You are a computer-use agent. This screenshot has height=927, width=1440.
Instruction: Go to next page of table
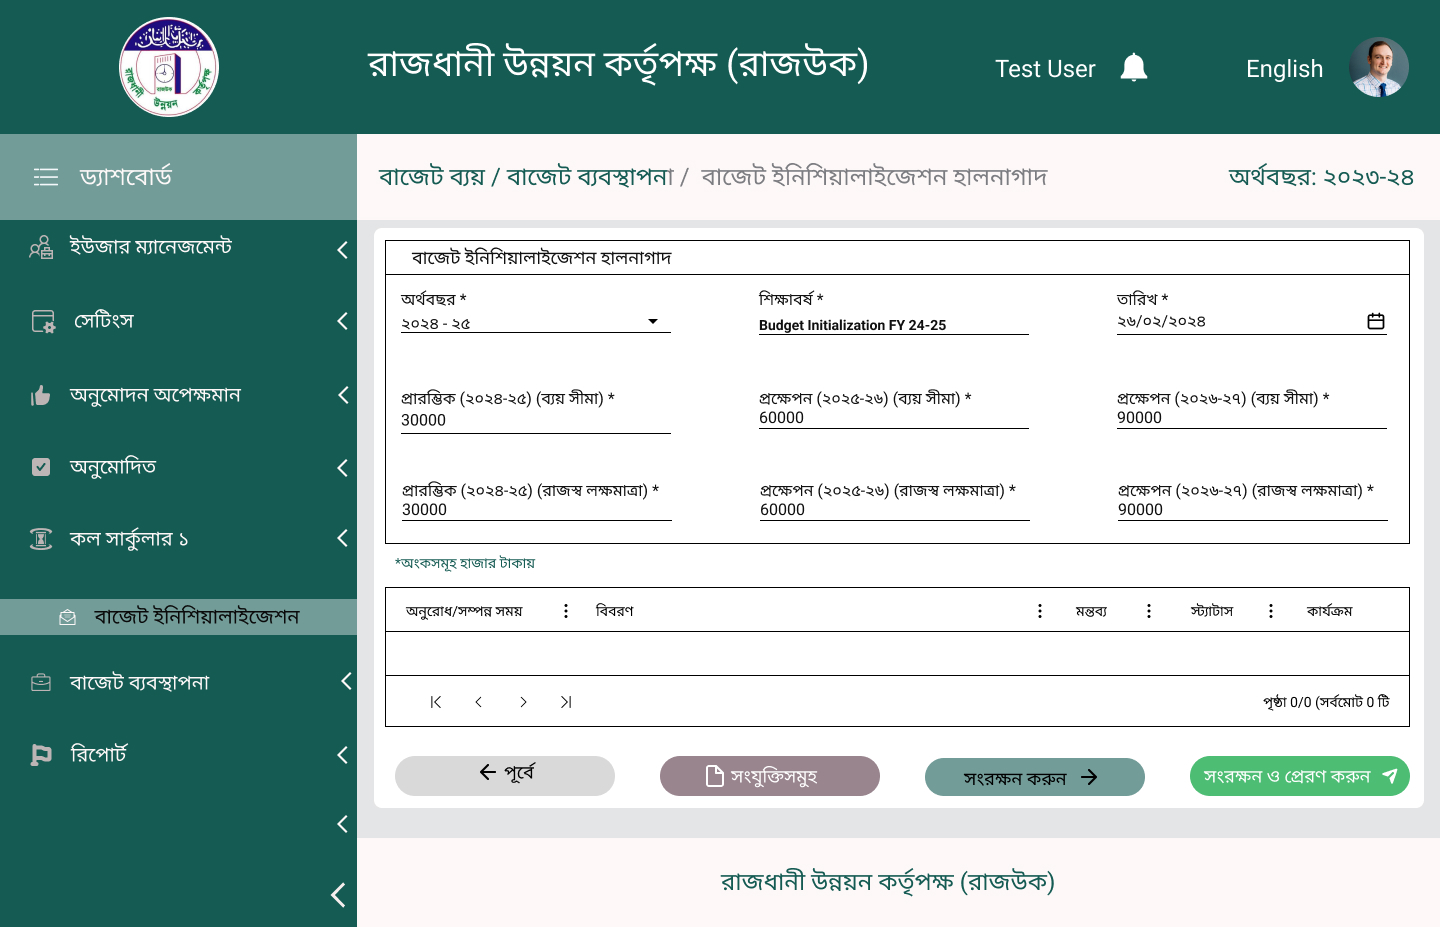point(523,702)
